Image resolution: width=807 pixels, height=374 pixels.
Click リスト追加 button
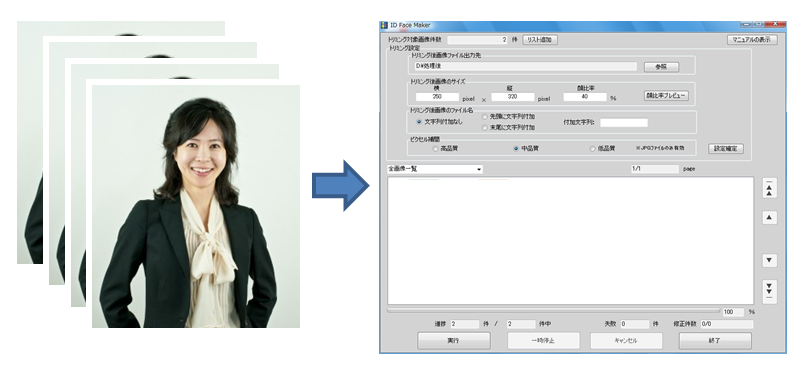(x=540, y=40)
